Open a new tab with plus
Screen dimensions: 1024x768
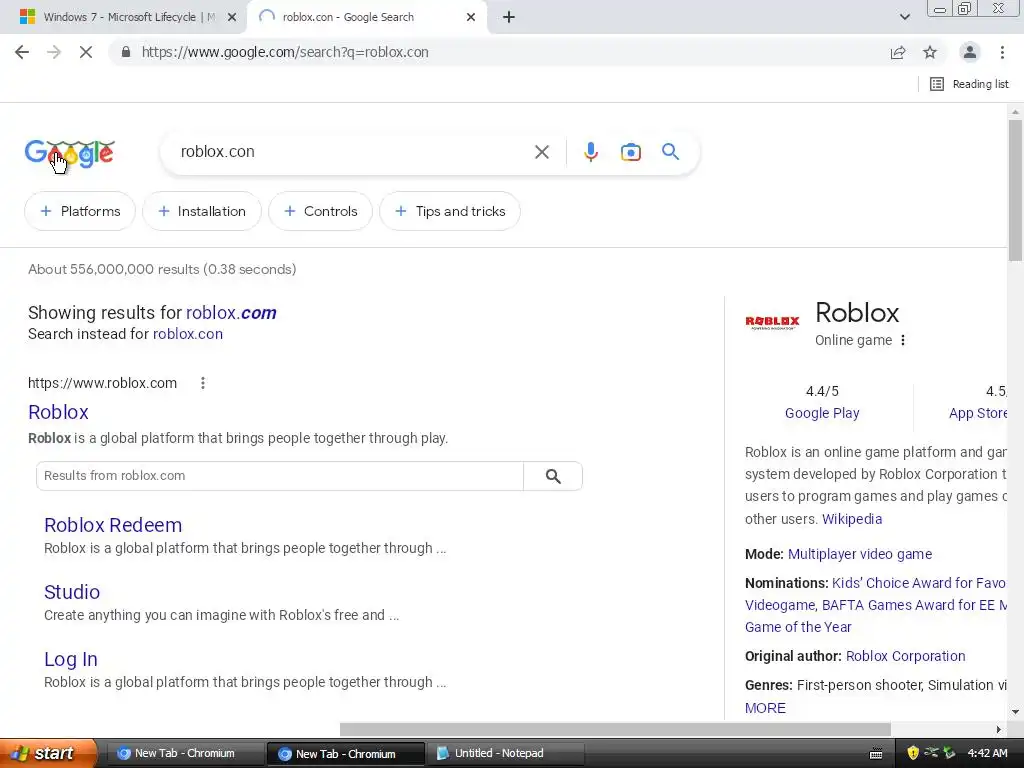point(509,17)
